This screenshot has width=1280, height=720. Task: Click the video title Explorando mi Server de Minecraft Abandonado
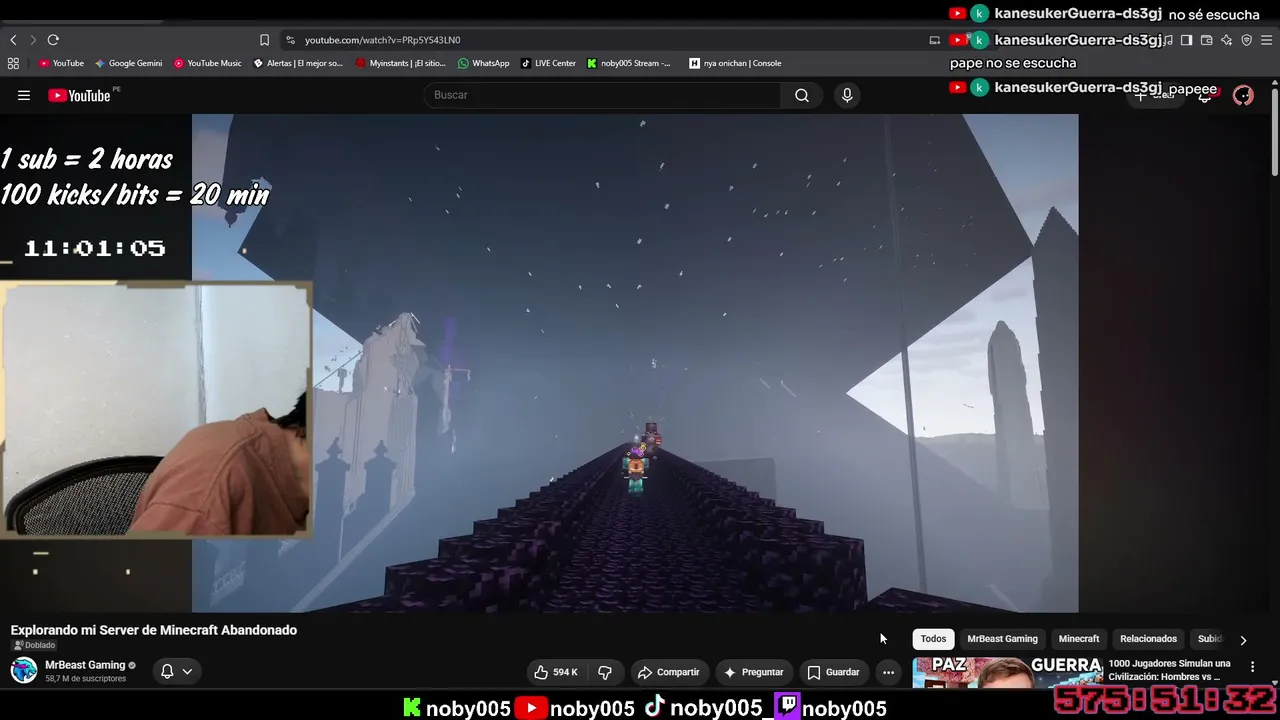(x=154, y=630)
